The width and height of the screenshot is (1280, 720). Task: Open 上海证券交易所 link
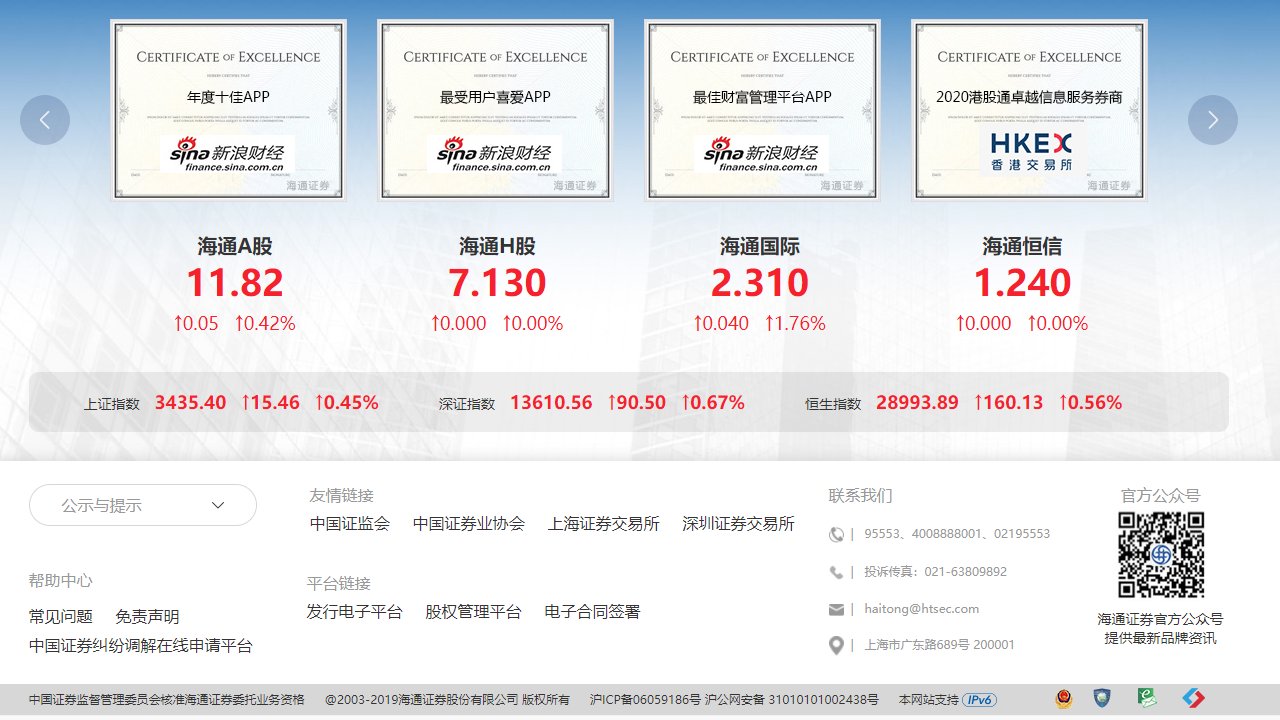[x=604, y=524]
